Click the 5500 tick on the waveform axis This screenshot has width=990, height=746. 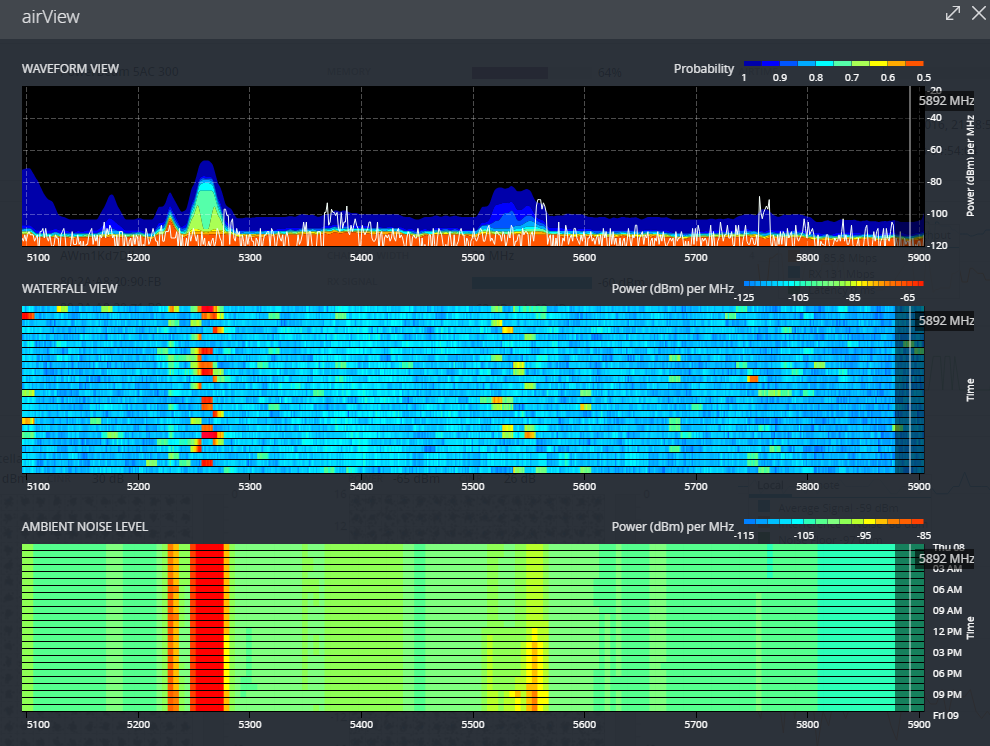[473, 257]
